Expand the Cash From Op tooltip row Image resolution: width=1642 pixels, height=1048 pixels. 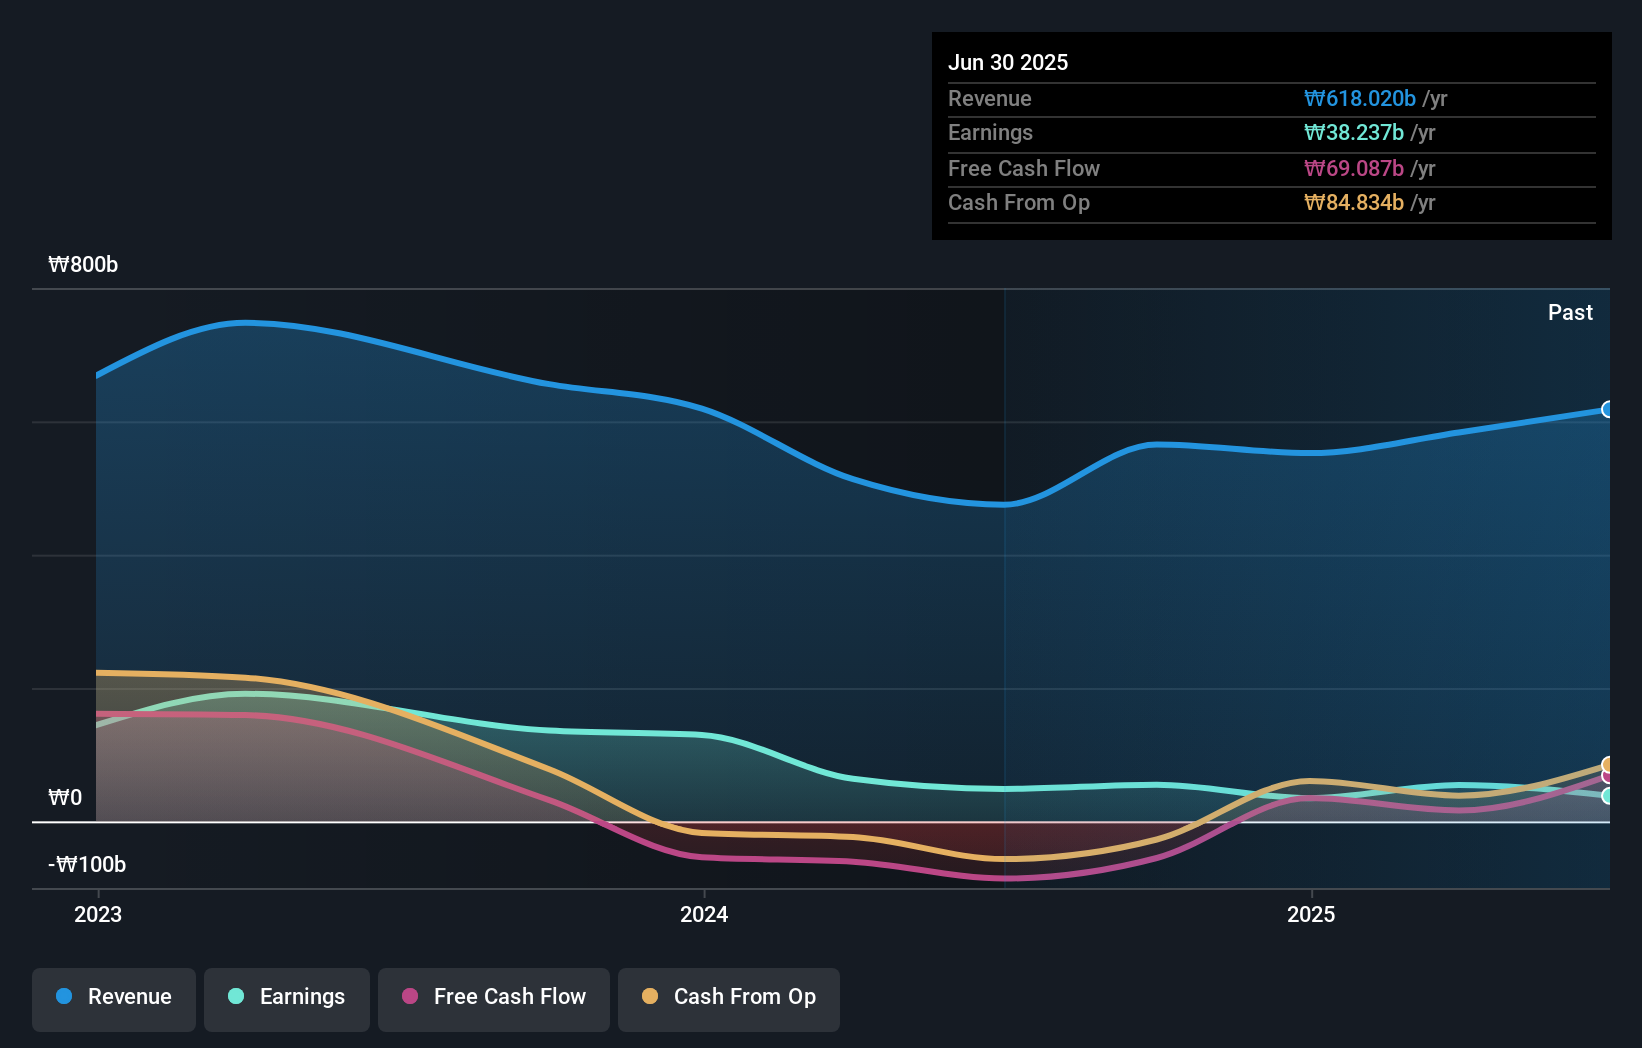tap(1020, 202)
